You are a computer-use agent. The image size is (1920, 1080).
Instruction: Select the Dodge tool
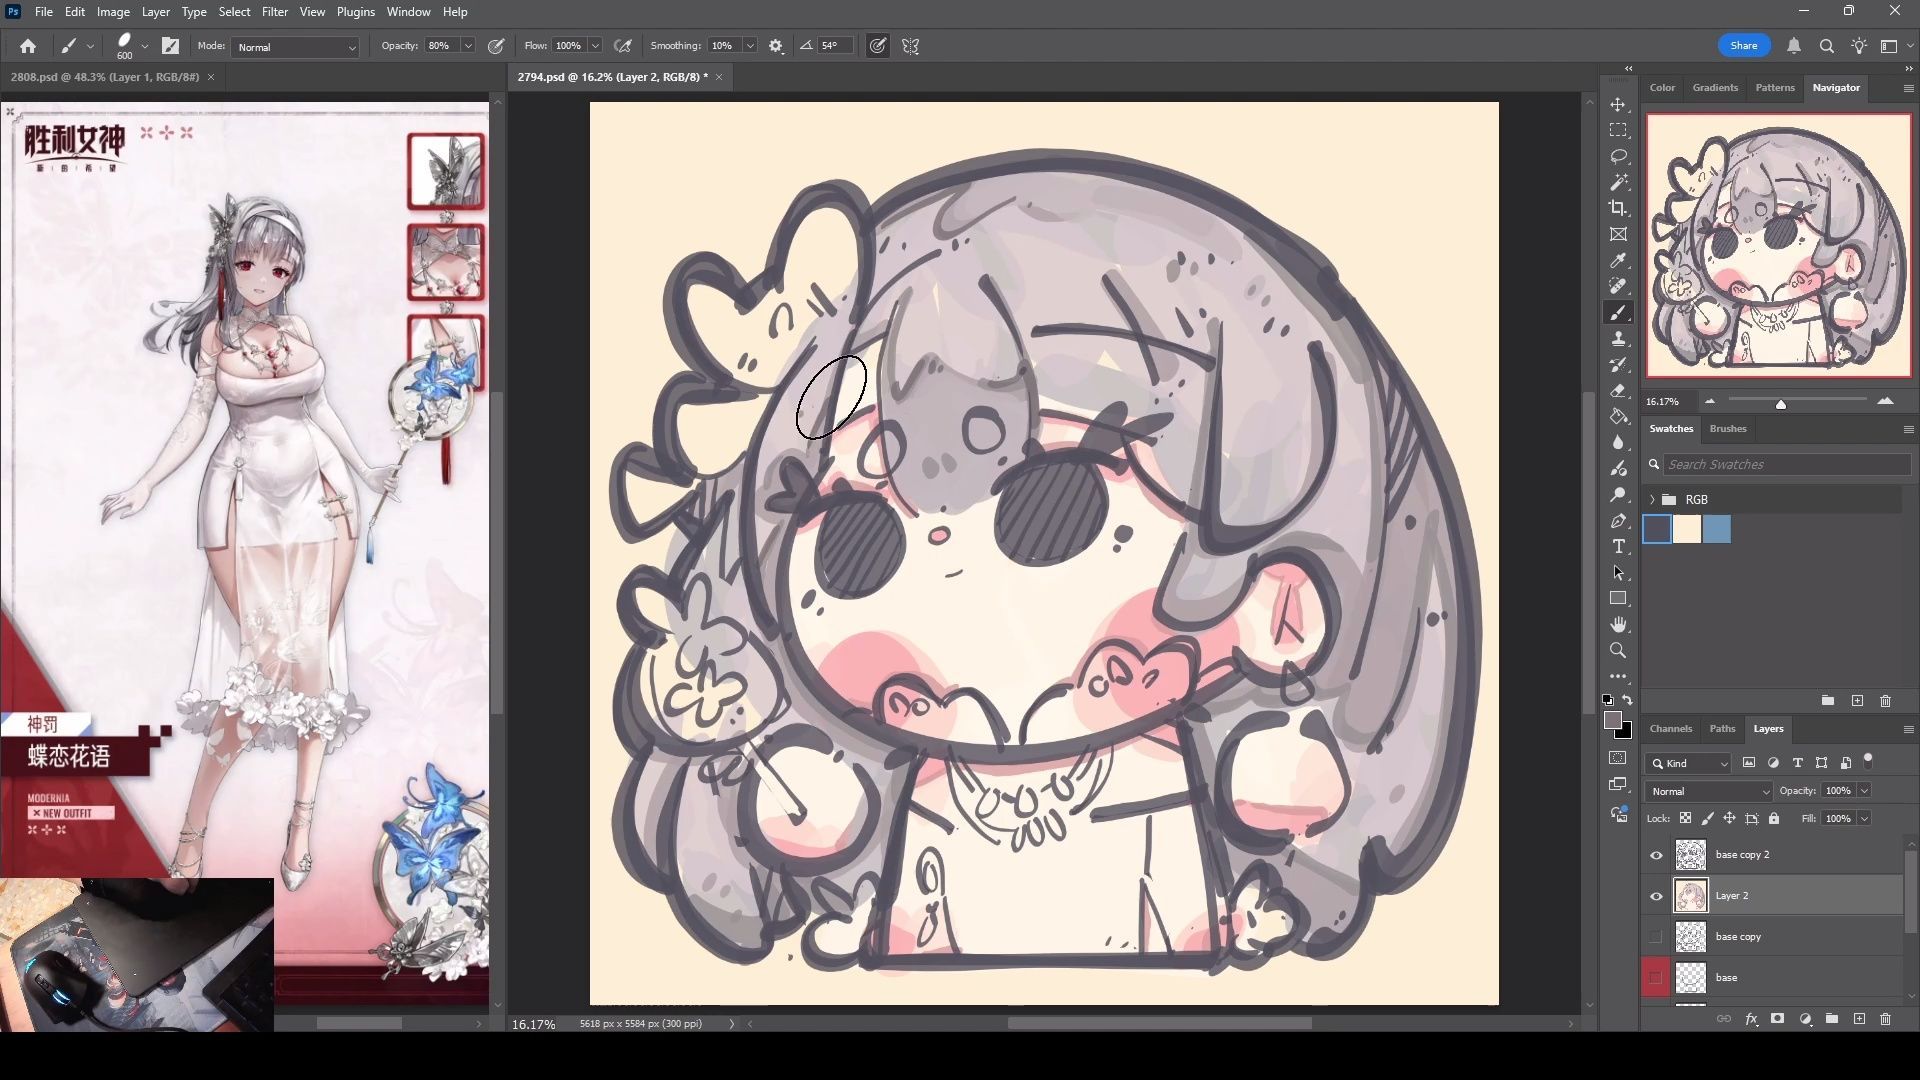1618,495
